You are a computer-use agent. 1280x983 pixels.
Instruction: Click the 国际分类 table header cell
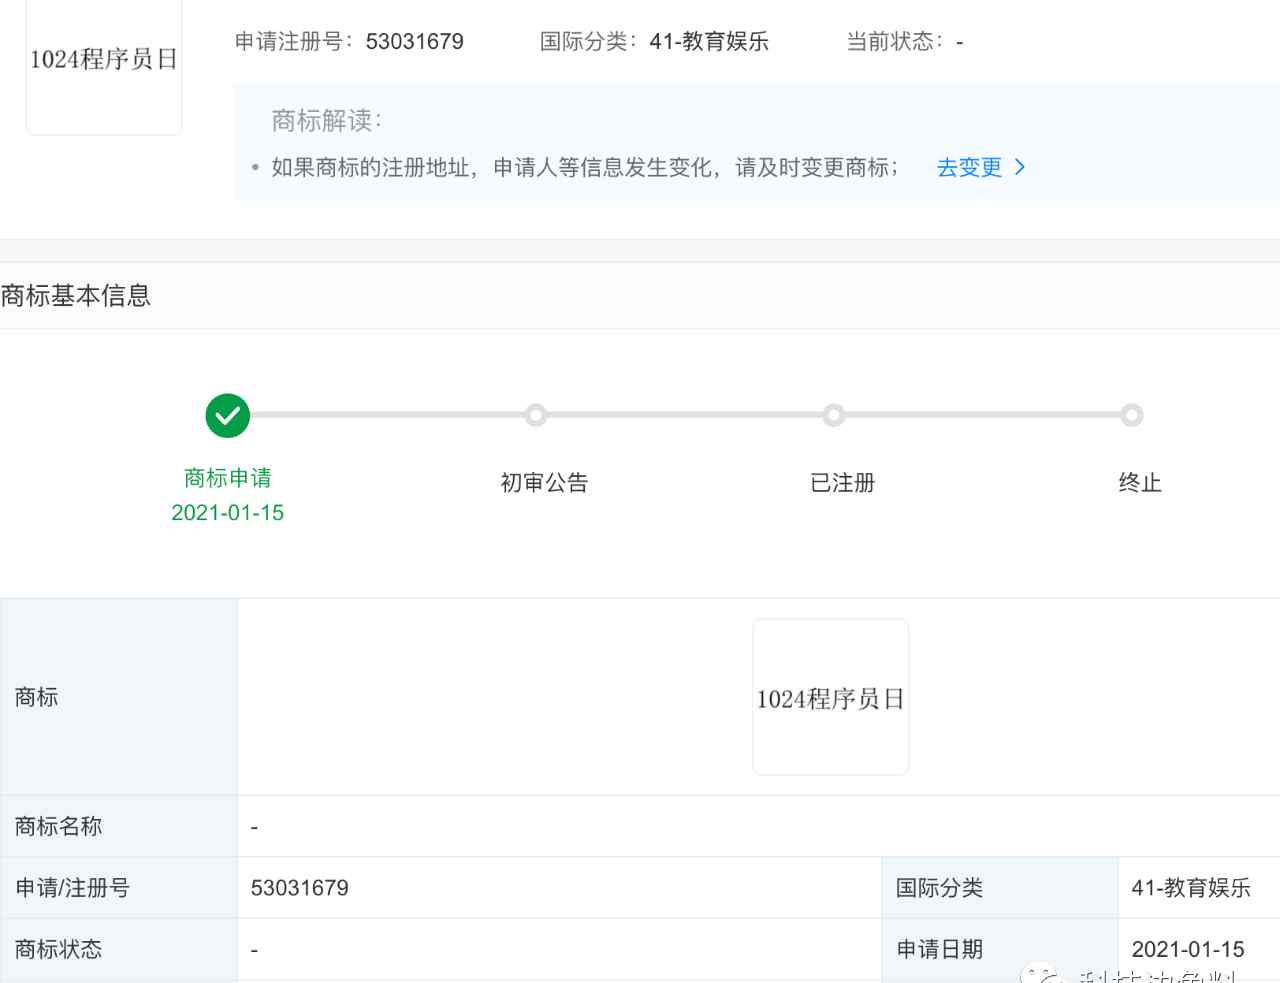point(1000,888)
